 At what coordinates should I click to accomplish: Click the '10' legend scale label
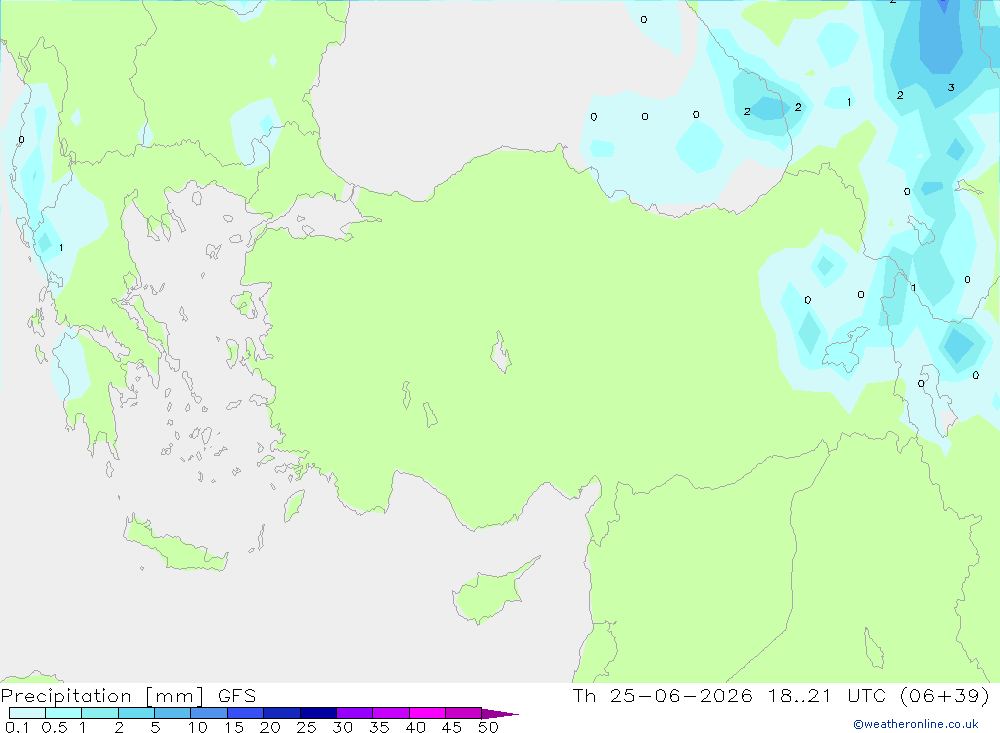coord(198,727)
